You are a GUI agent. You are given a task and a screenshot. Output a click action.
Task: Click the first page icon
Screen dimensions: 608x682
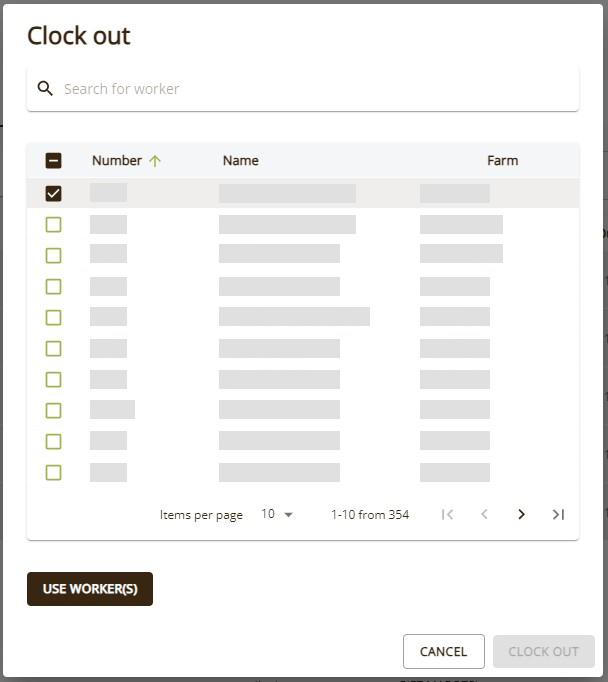447,515
